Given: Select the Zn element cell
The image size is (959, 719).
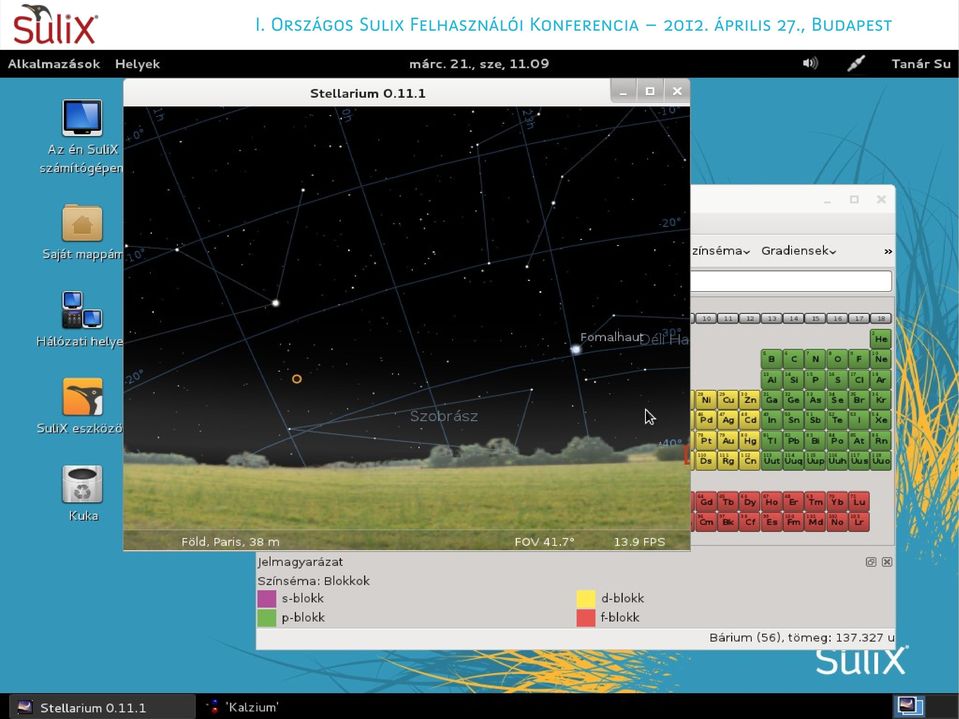Looking at the screenshot, I should point(750,400).
